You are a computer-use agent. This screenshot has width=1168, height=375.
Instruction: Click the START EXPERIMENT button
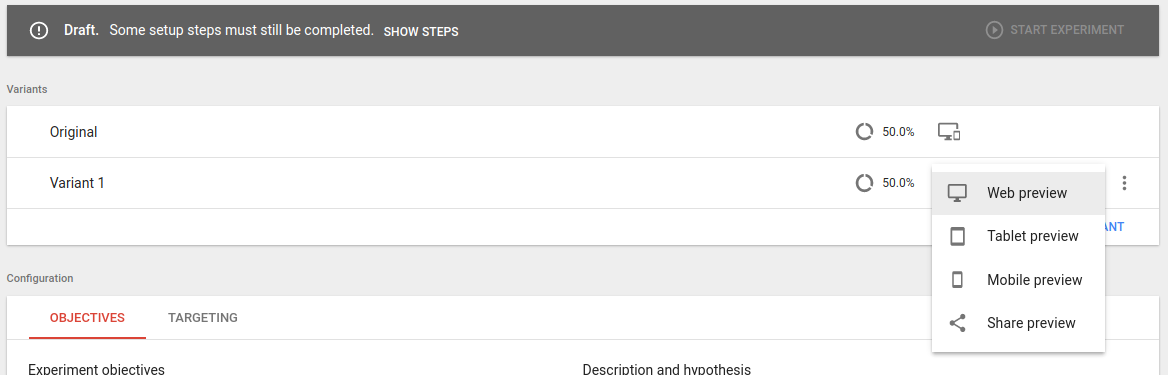click(x=1055, y=31)
